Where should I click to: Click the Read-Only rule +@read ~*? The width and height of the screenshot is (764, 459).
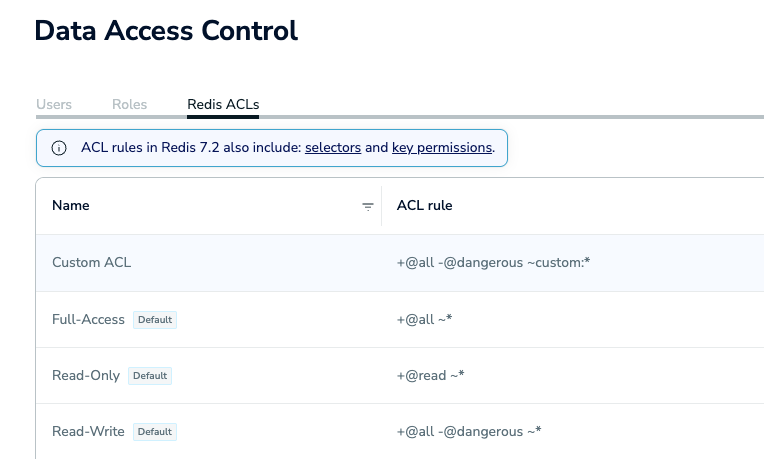[x=431, y=376]
